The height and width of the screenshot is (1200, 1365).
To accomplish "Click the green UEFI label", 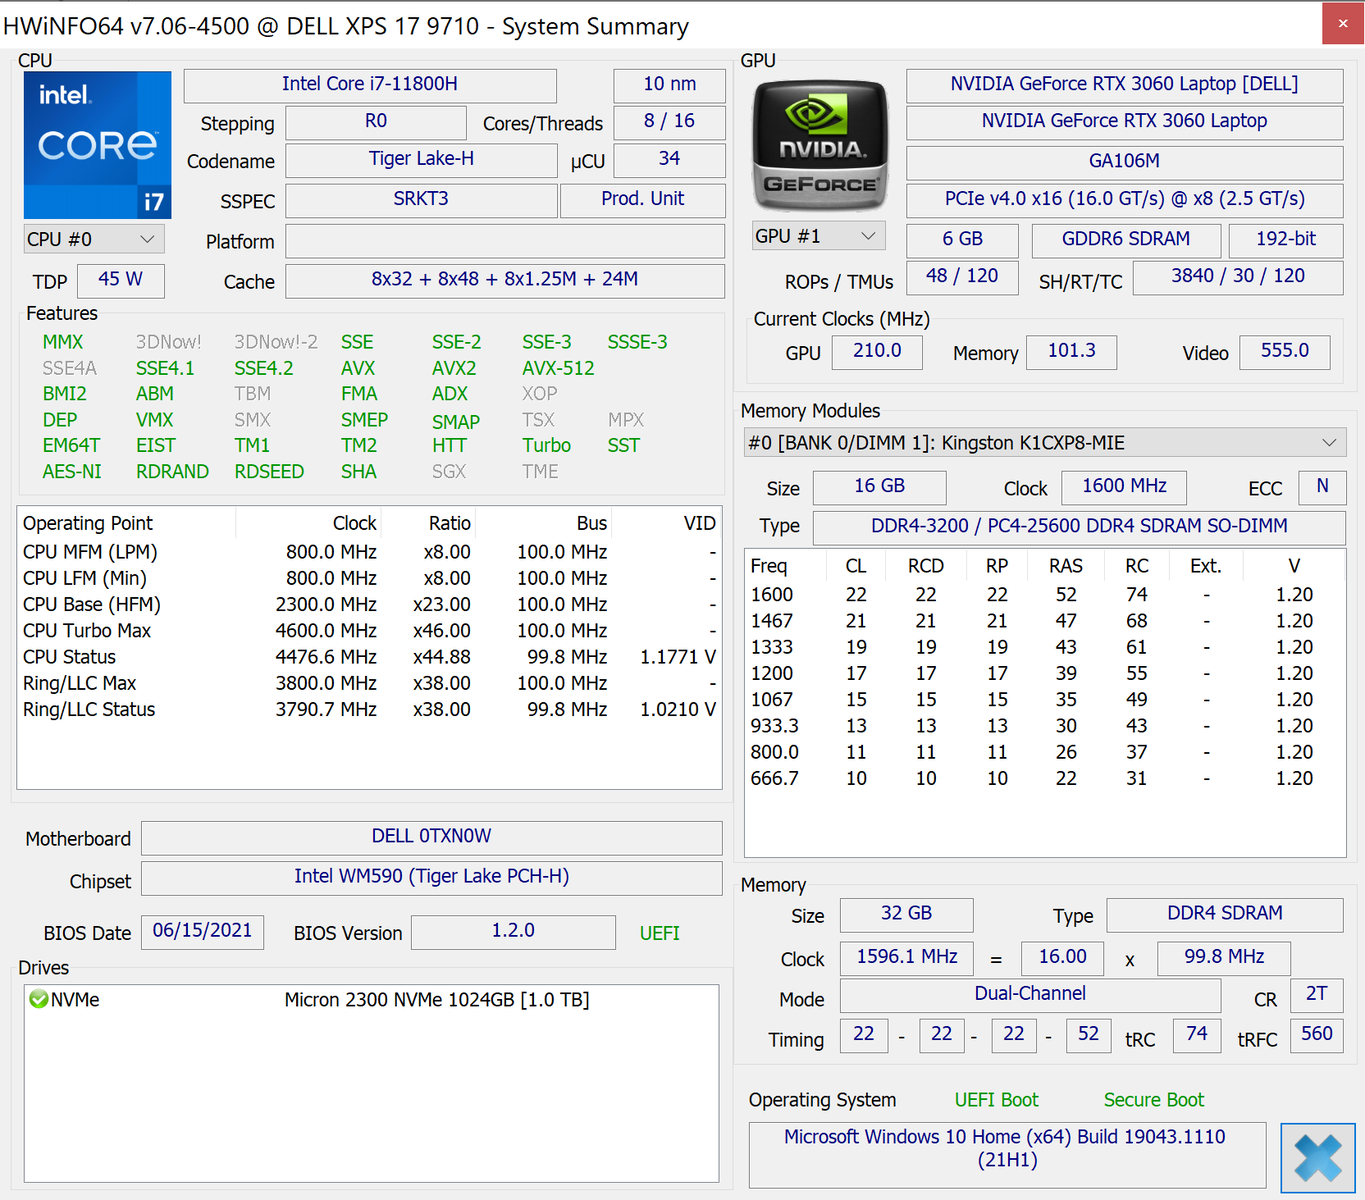I will click(x=660, y=933).
